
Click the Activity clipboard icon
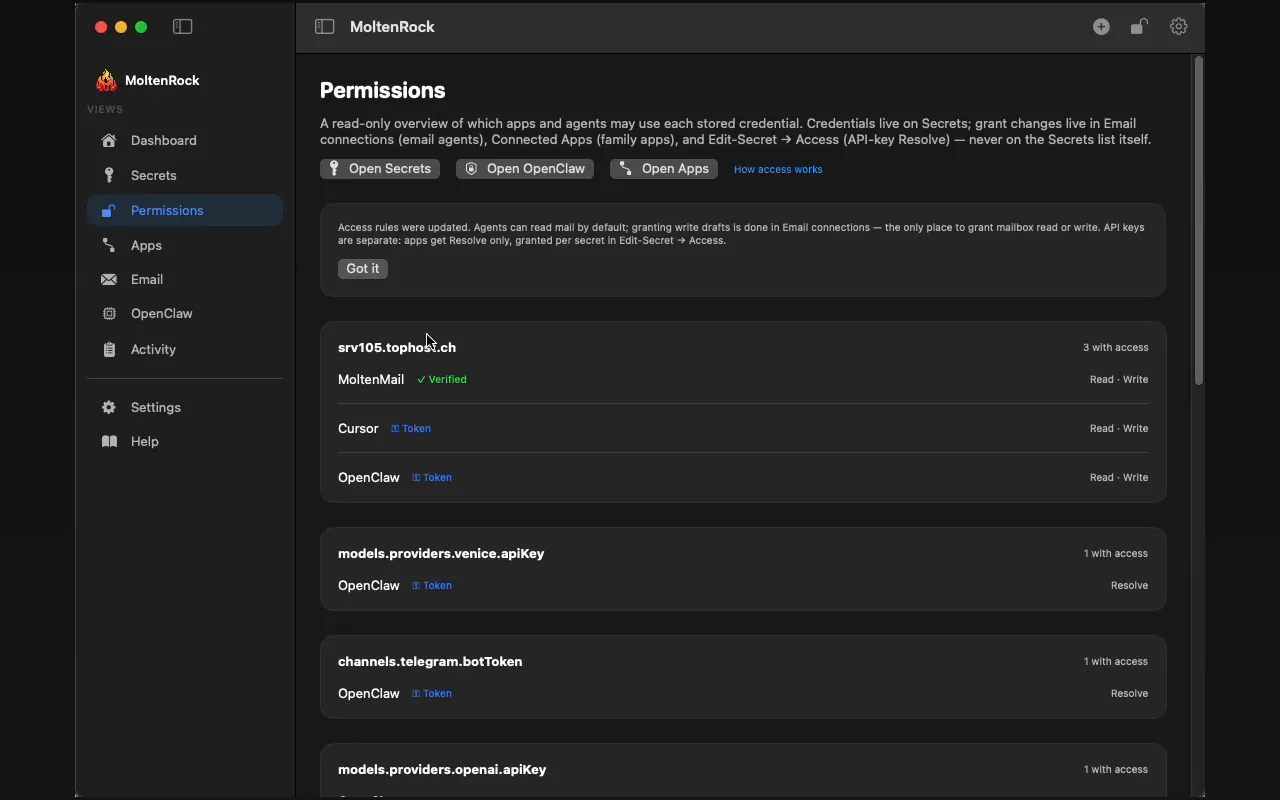(109, 349)
